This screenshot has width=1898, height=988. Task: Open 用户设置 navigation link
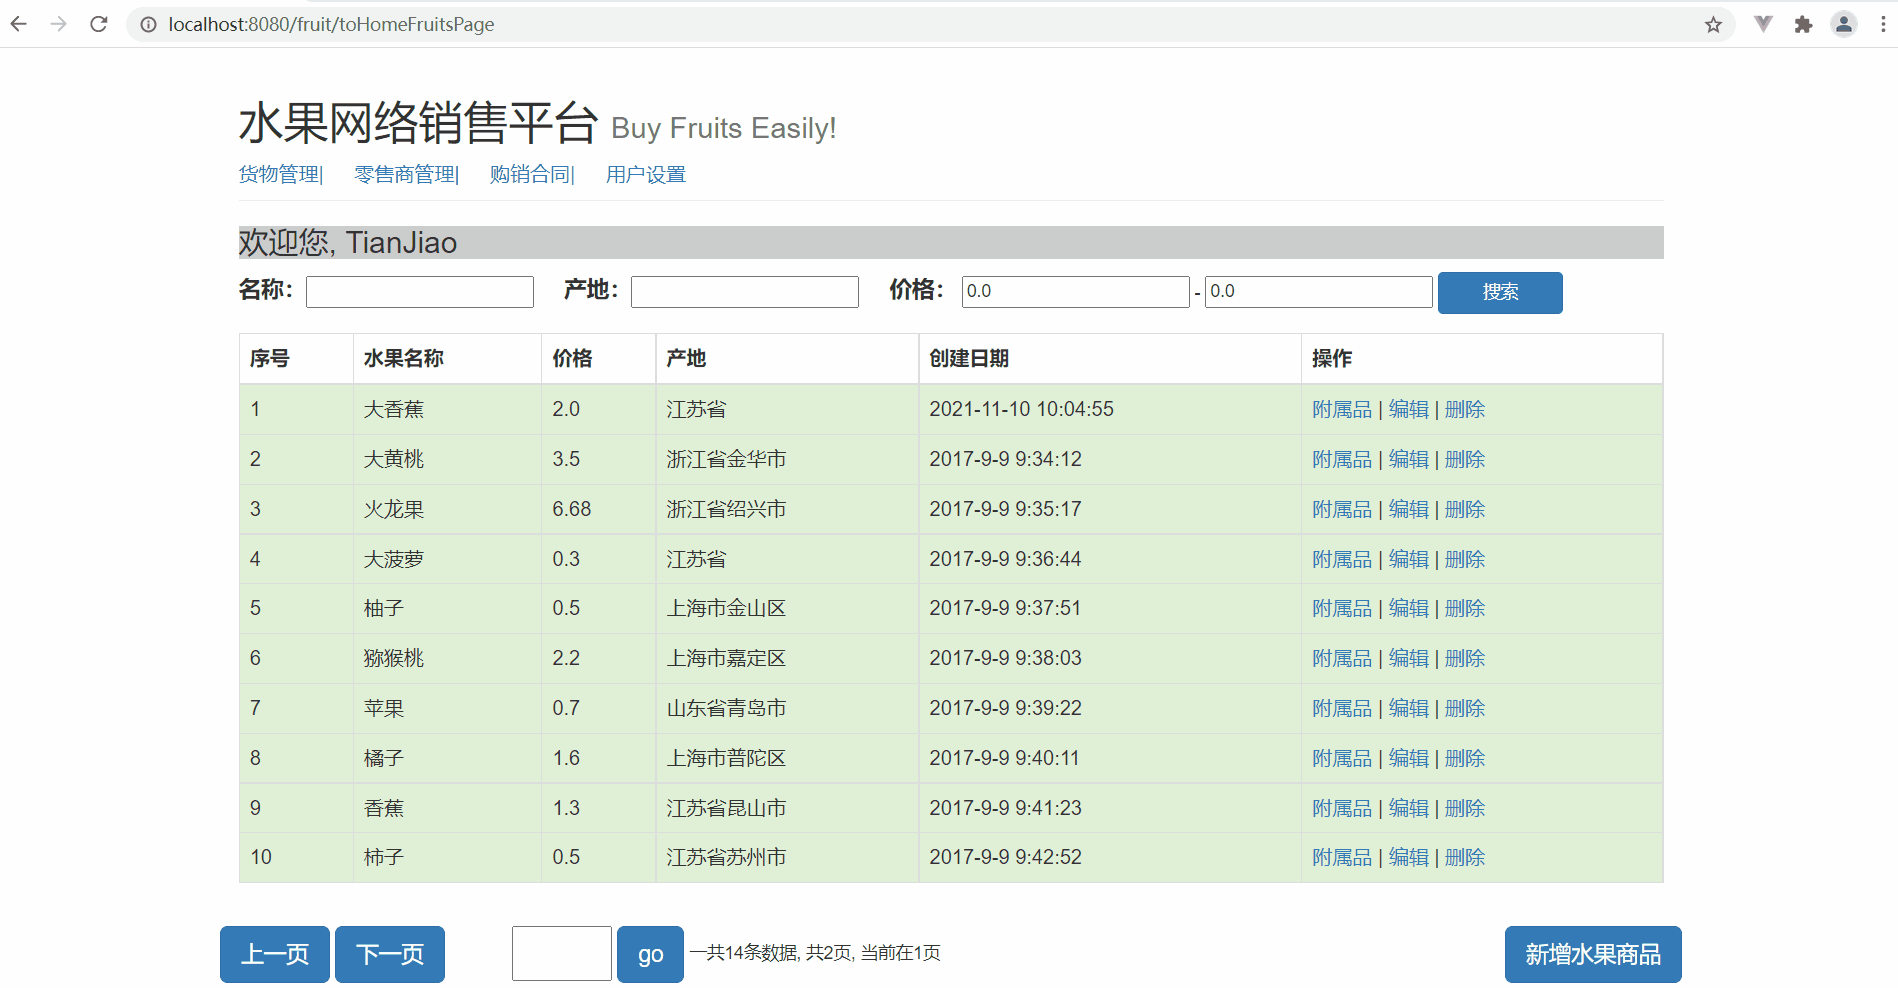(646, 174)
